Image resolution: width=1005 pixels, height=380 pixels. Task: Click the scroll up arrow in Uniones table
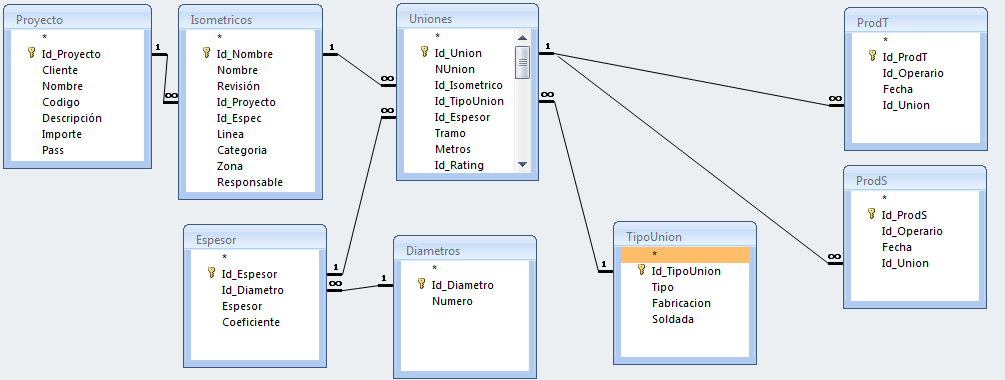(x=522, y=37)
